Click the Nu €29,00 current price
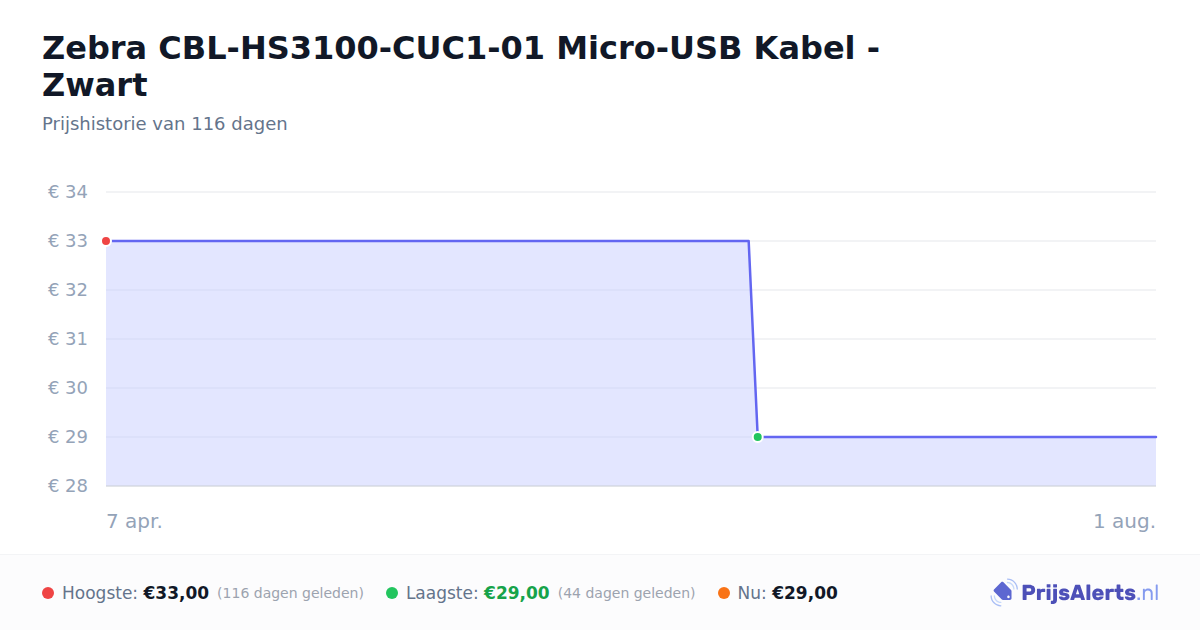Screen dimensions: 1200x630 (805, 593)
